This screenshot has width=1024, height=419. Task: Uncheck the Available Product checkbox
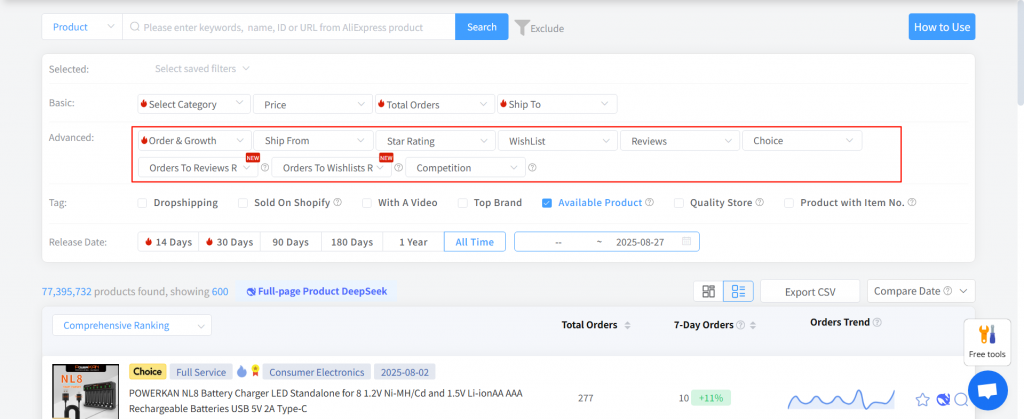[547, 203]
